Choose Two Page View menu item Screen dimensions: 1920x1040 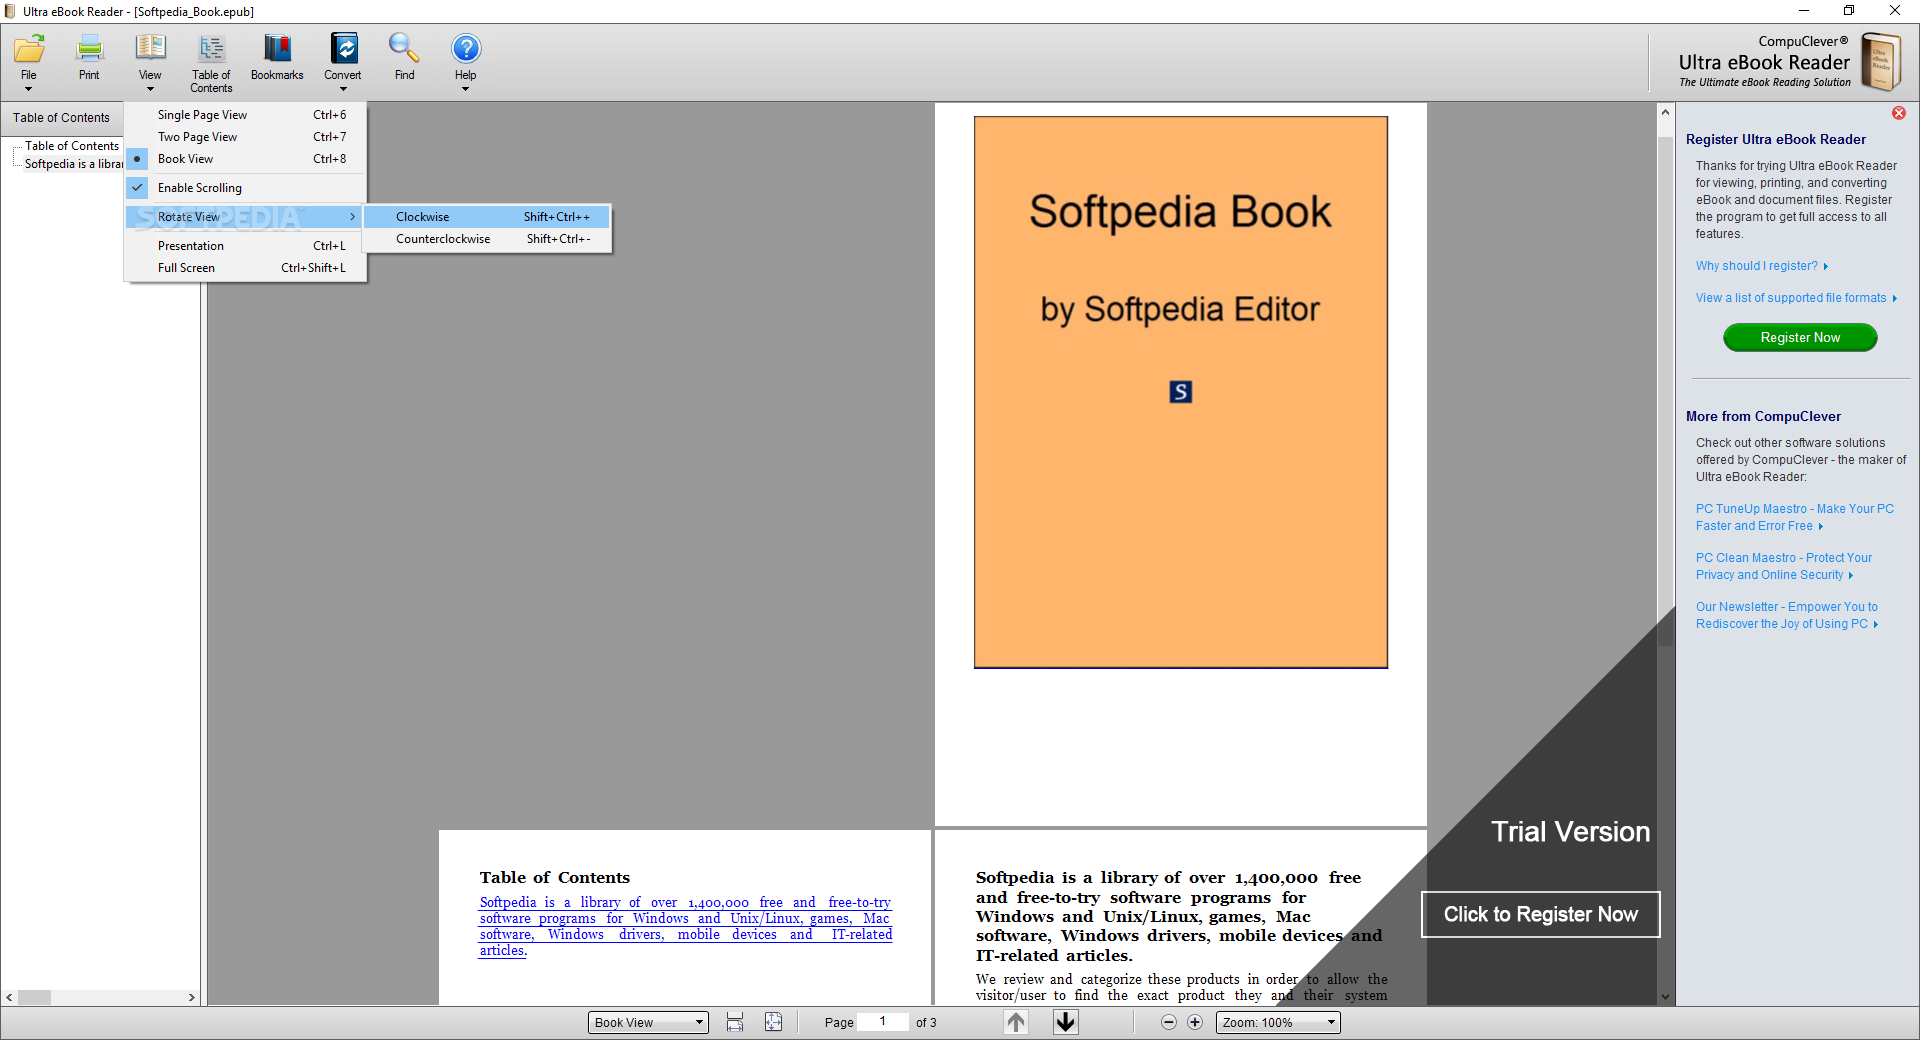[x=246, y=137]
